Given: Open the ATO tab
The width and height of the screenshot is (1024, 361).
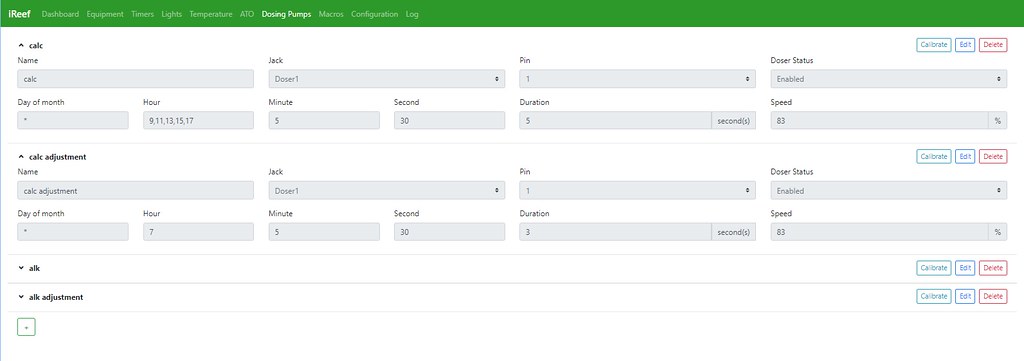Looking at the screenshot, I should tap(247, 14).
